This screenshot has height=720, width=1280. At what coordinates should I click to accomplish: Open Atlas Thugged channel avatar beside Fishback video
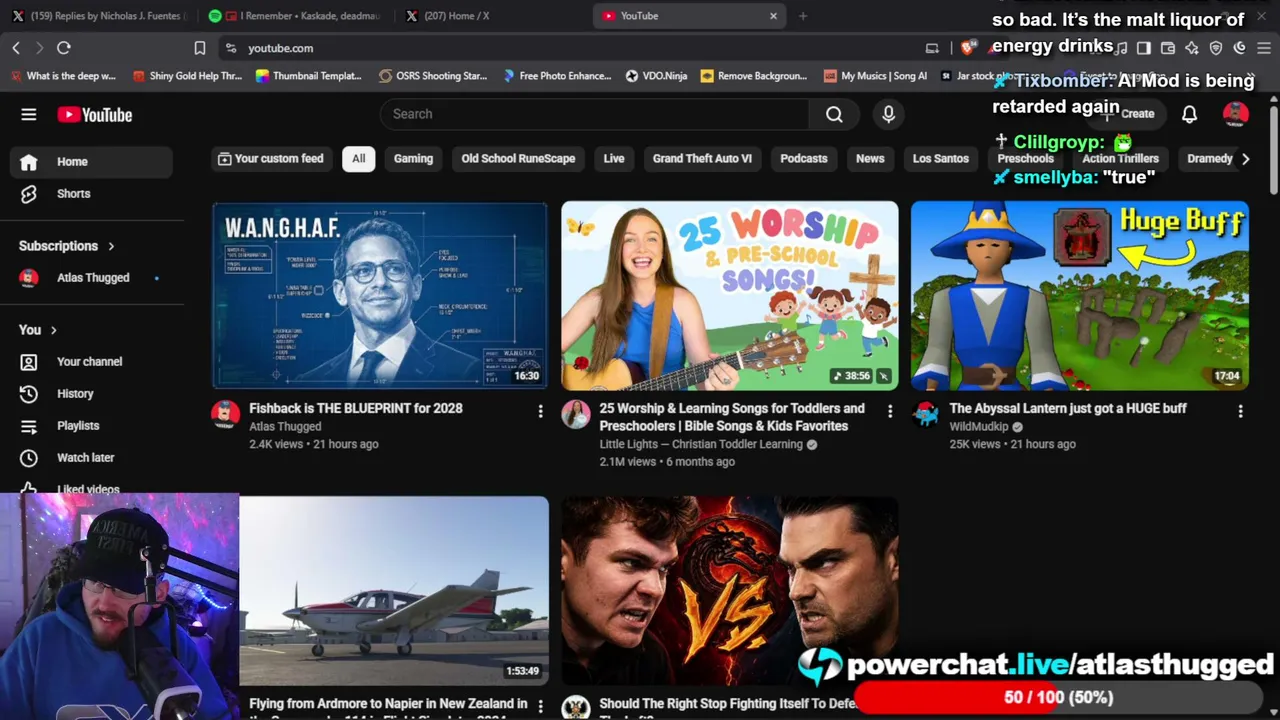point(226,414)
